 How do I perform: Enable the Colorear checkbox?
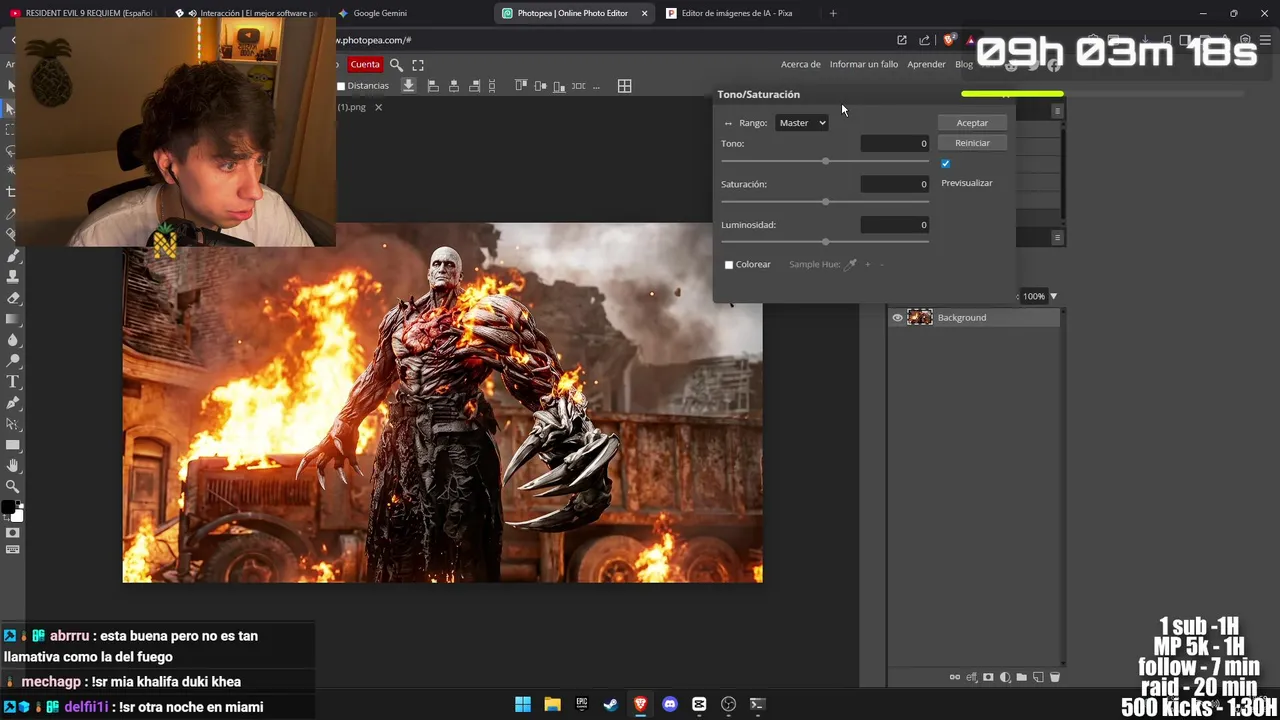tap(729, 265)
